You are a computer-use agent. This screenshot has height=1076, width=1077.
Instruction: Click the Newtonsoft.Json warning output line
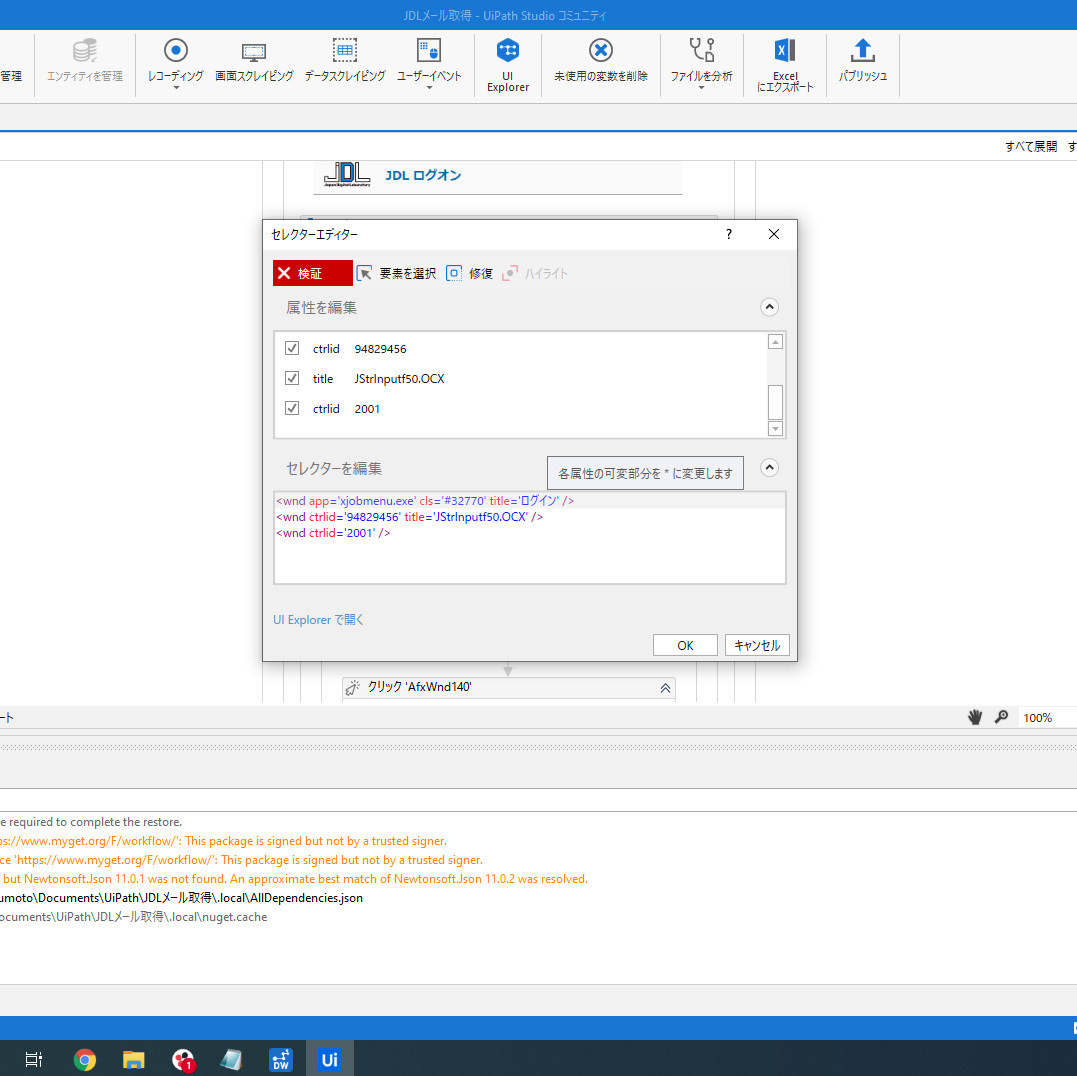click(x=294, y=879)
